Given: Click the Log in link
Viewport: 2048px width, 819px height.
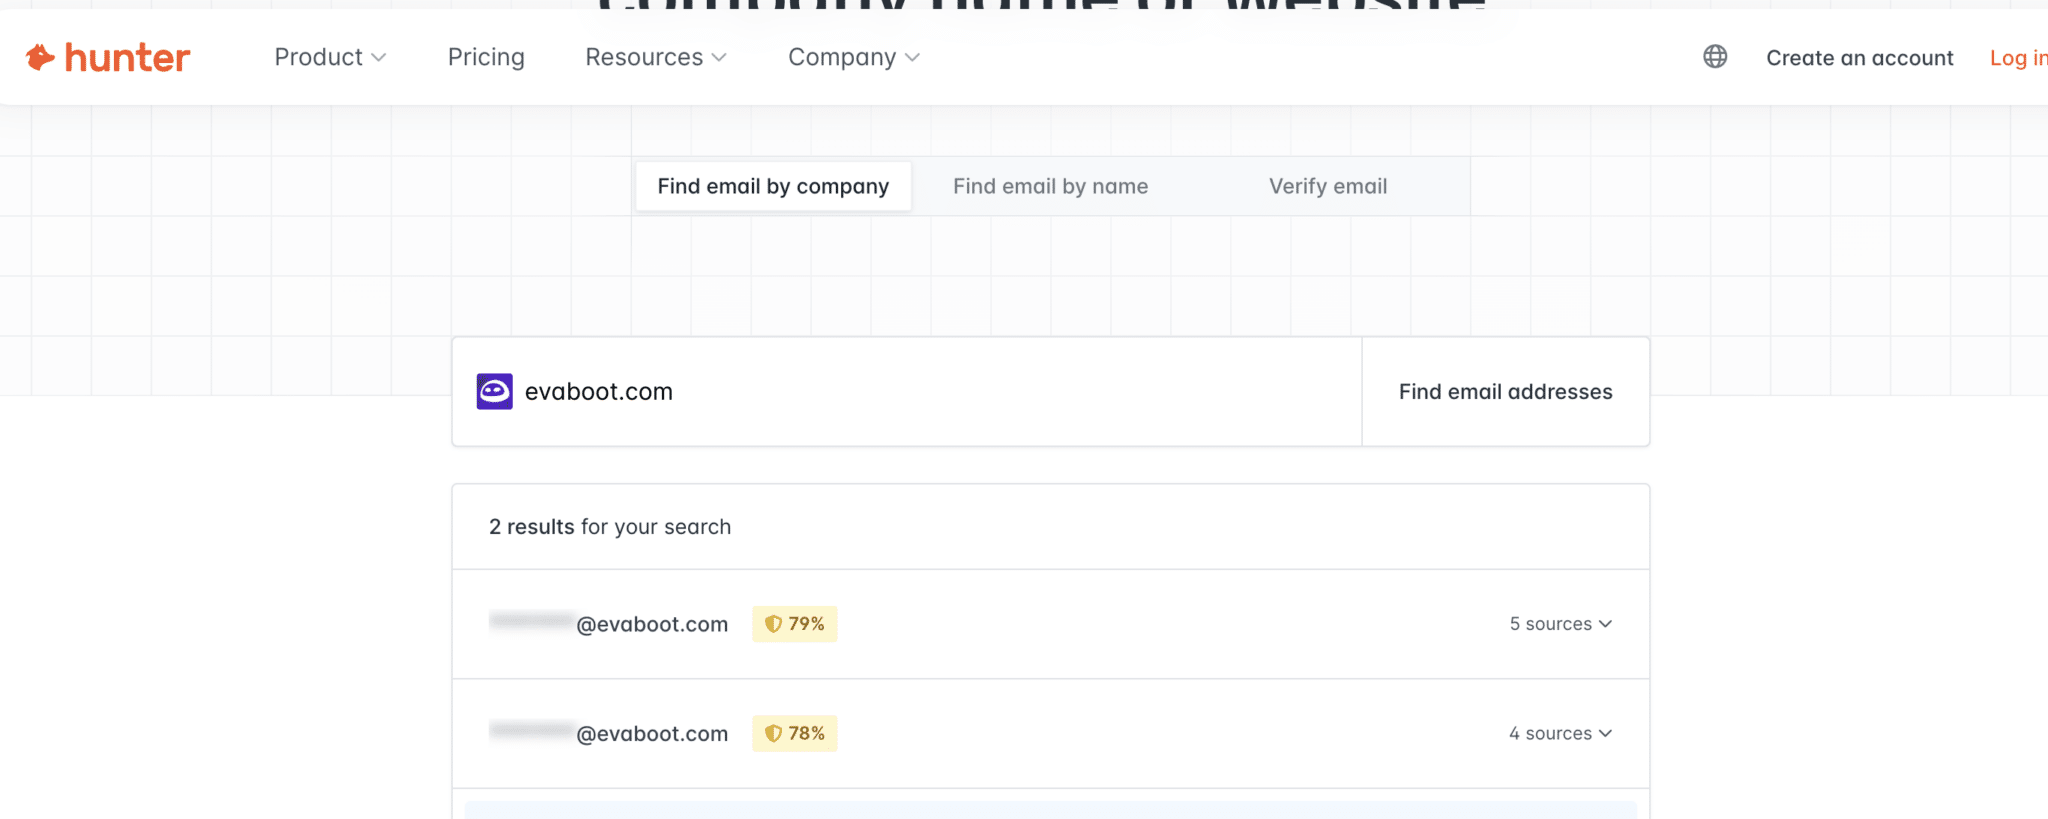Looking at the screenshot, I should pyautogui.click(x=2018, y=57).
